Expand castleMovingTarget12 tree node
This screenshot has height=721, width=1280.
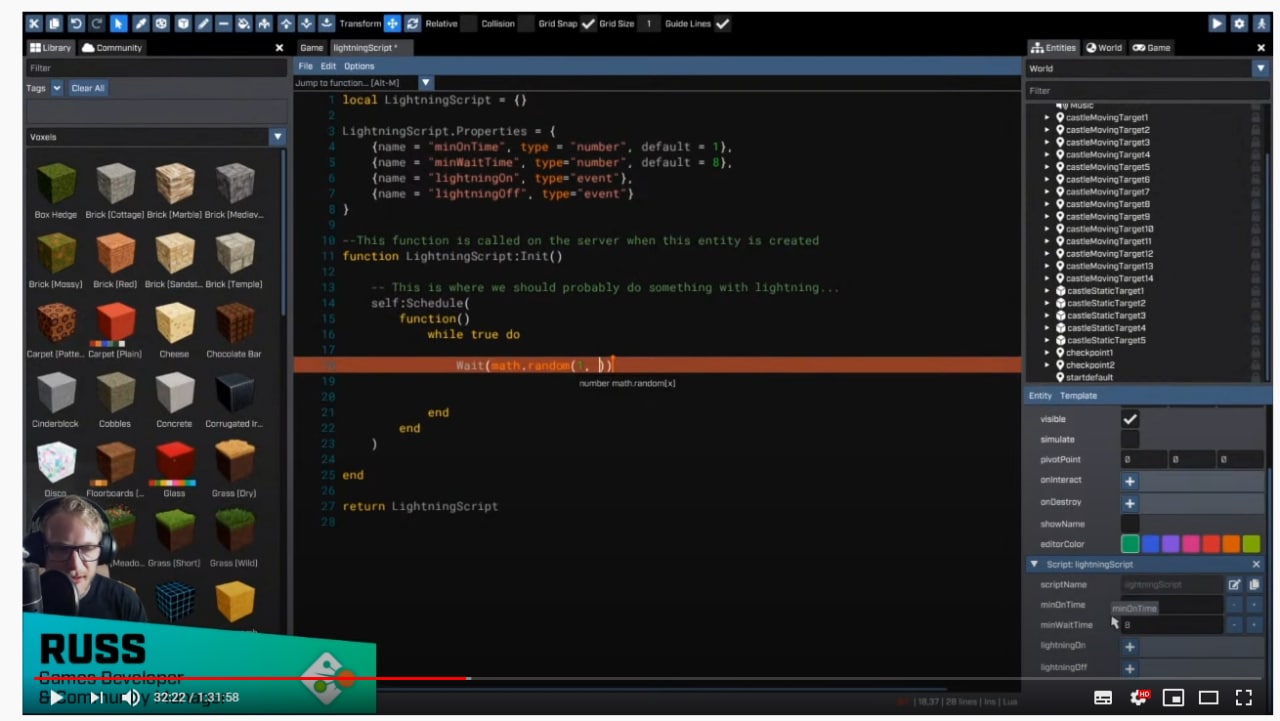tap(1047, 254)
